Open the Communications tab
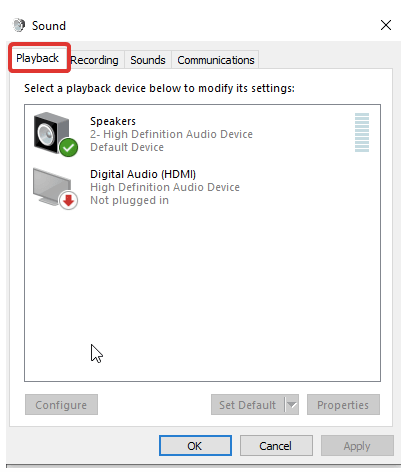Viewport: 402px width, 472px height. tap(216, 60)
